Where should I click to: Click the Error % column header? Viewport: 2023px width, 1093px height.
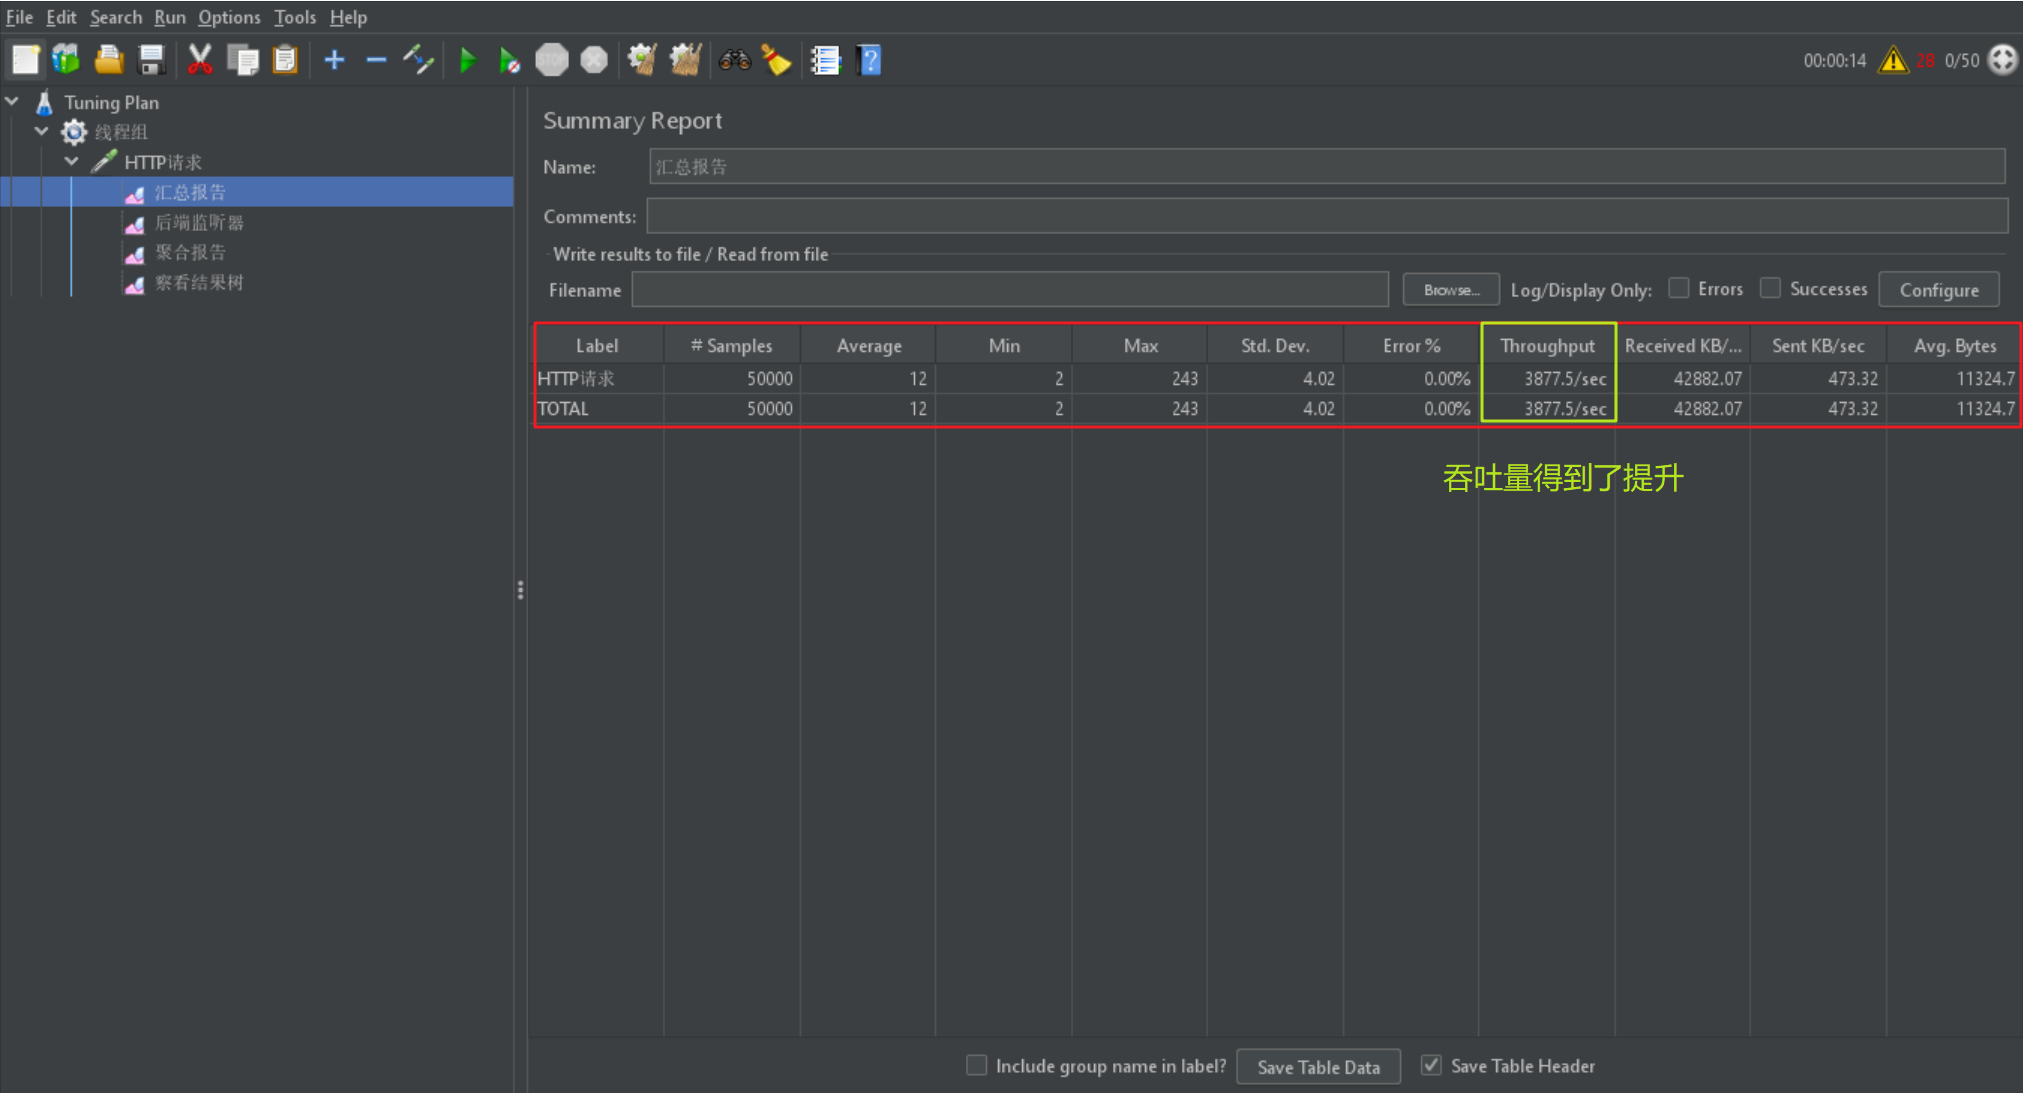[1411, 345]
